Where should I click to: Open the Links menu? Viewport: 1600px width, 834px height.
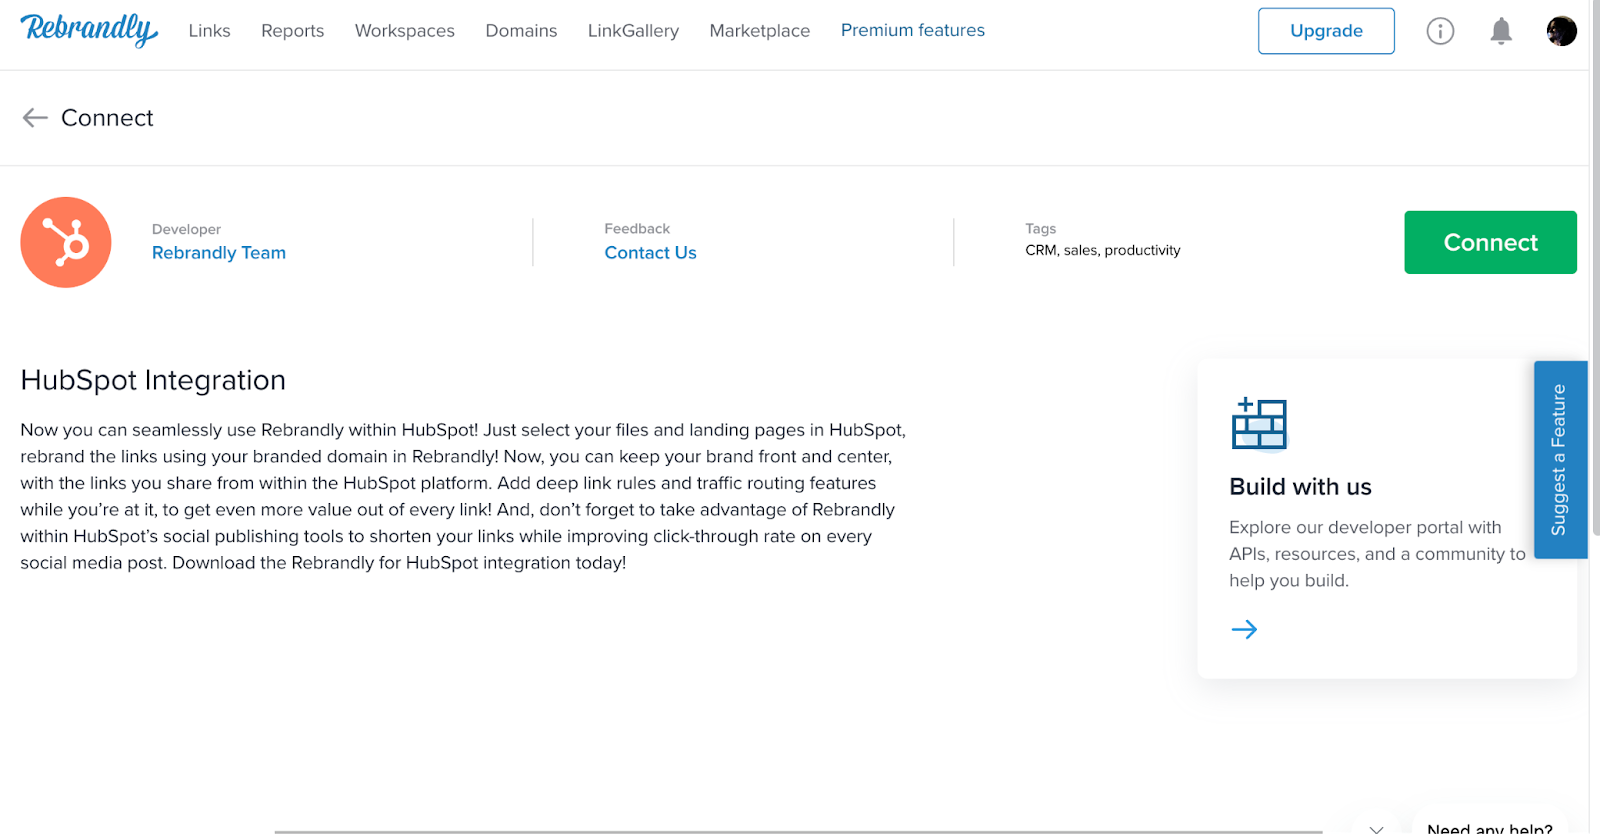coord(209,31)
